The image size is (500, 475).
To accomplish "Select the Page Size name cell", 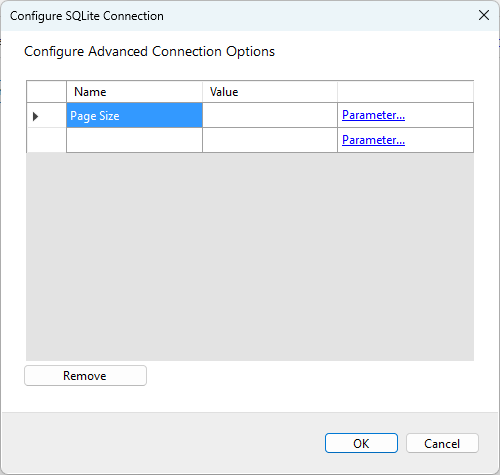I will [134, 115].
